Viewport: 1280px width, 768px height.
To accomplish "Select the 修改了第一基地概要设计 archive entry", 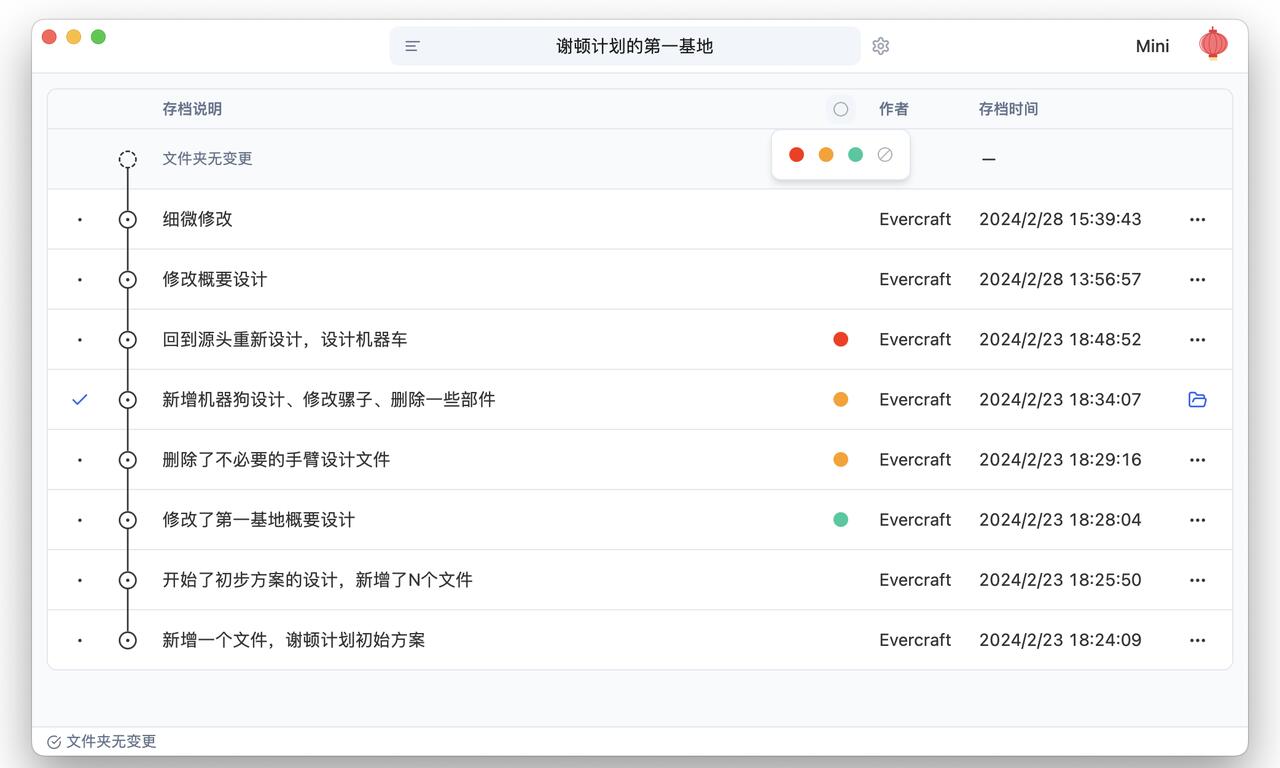I will (x=259, y=520).
